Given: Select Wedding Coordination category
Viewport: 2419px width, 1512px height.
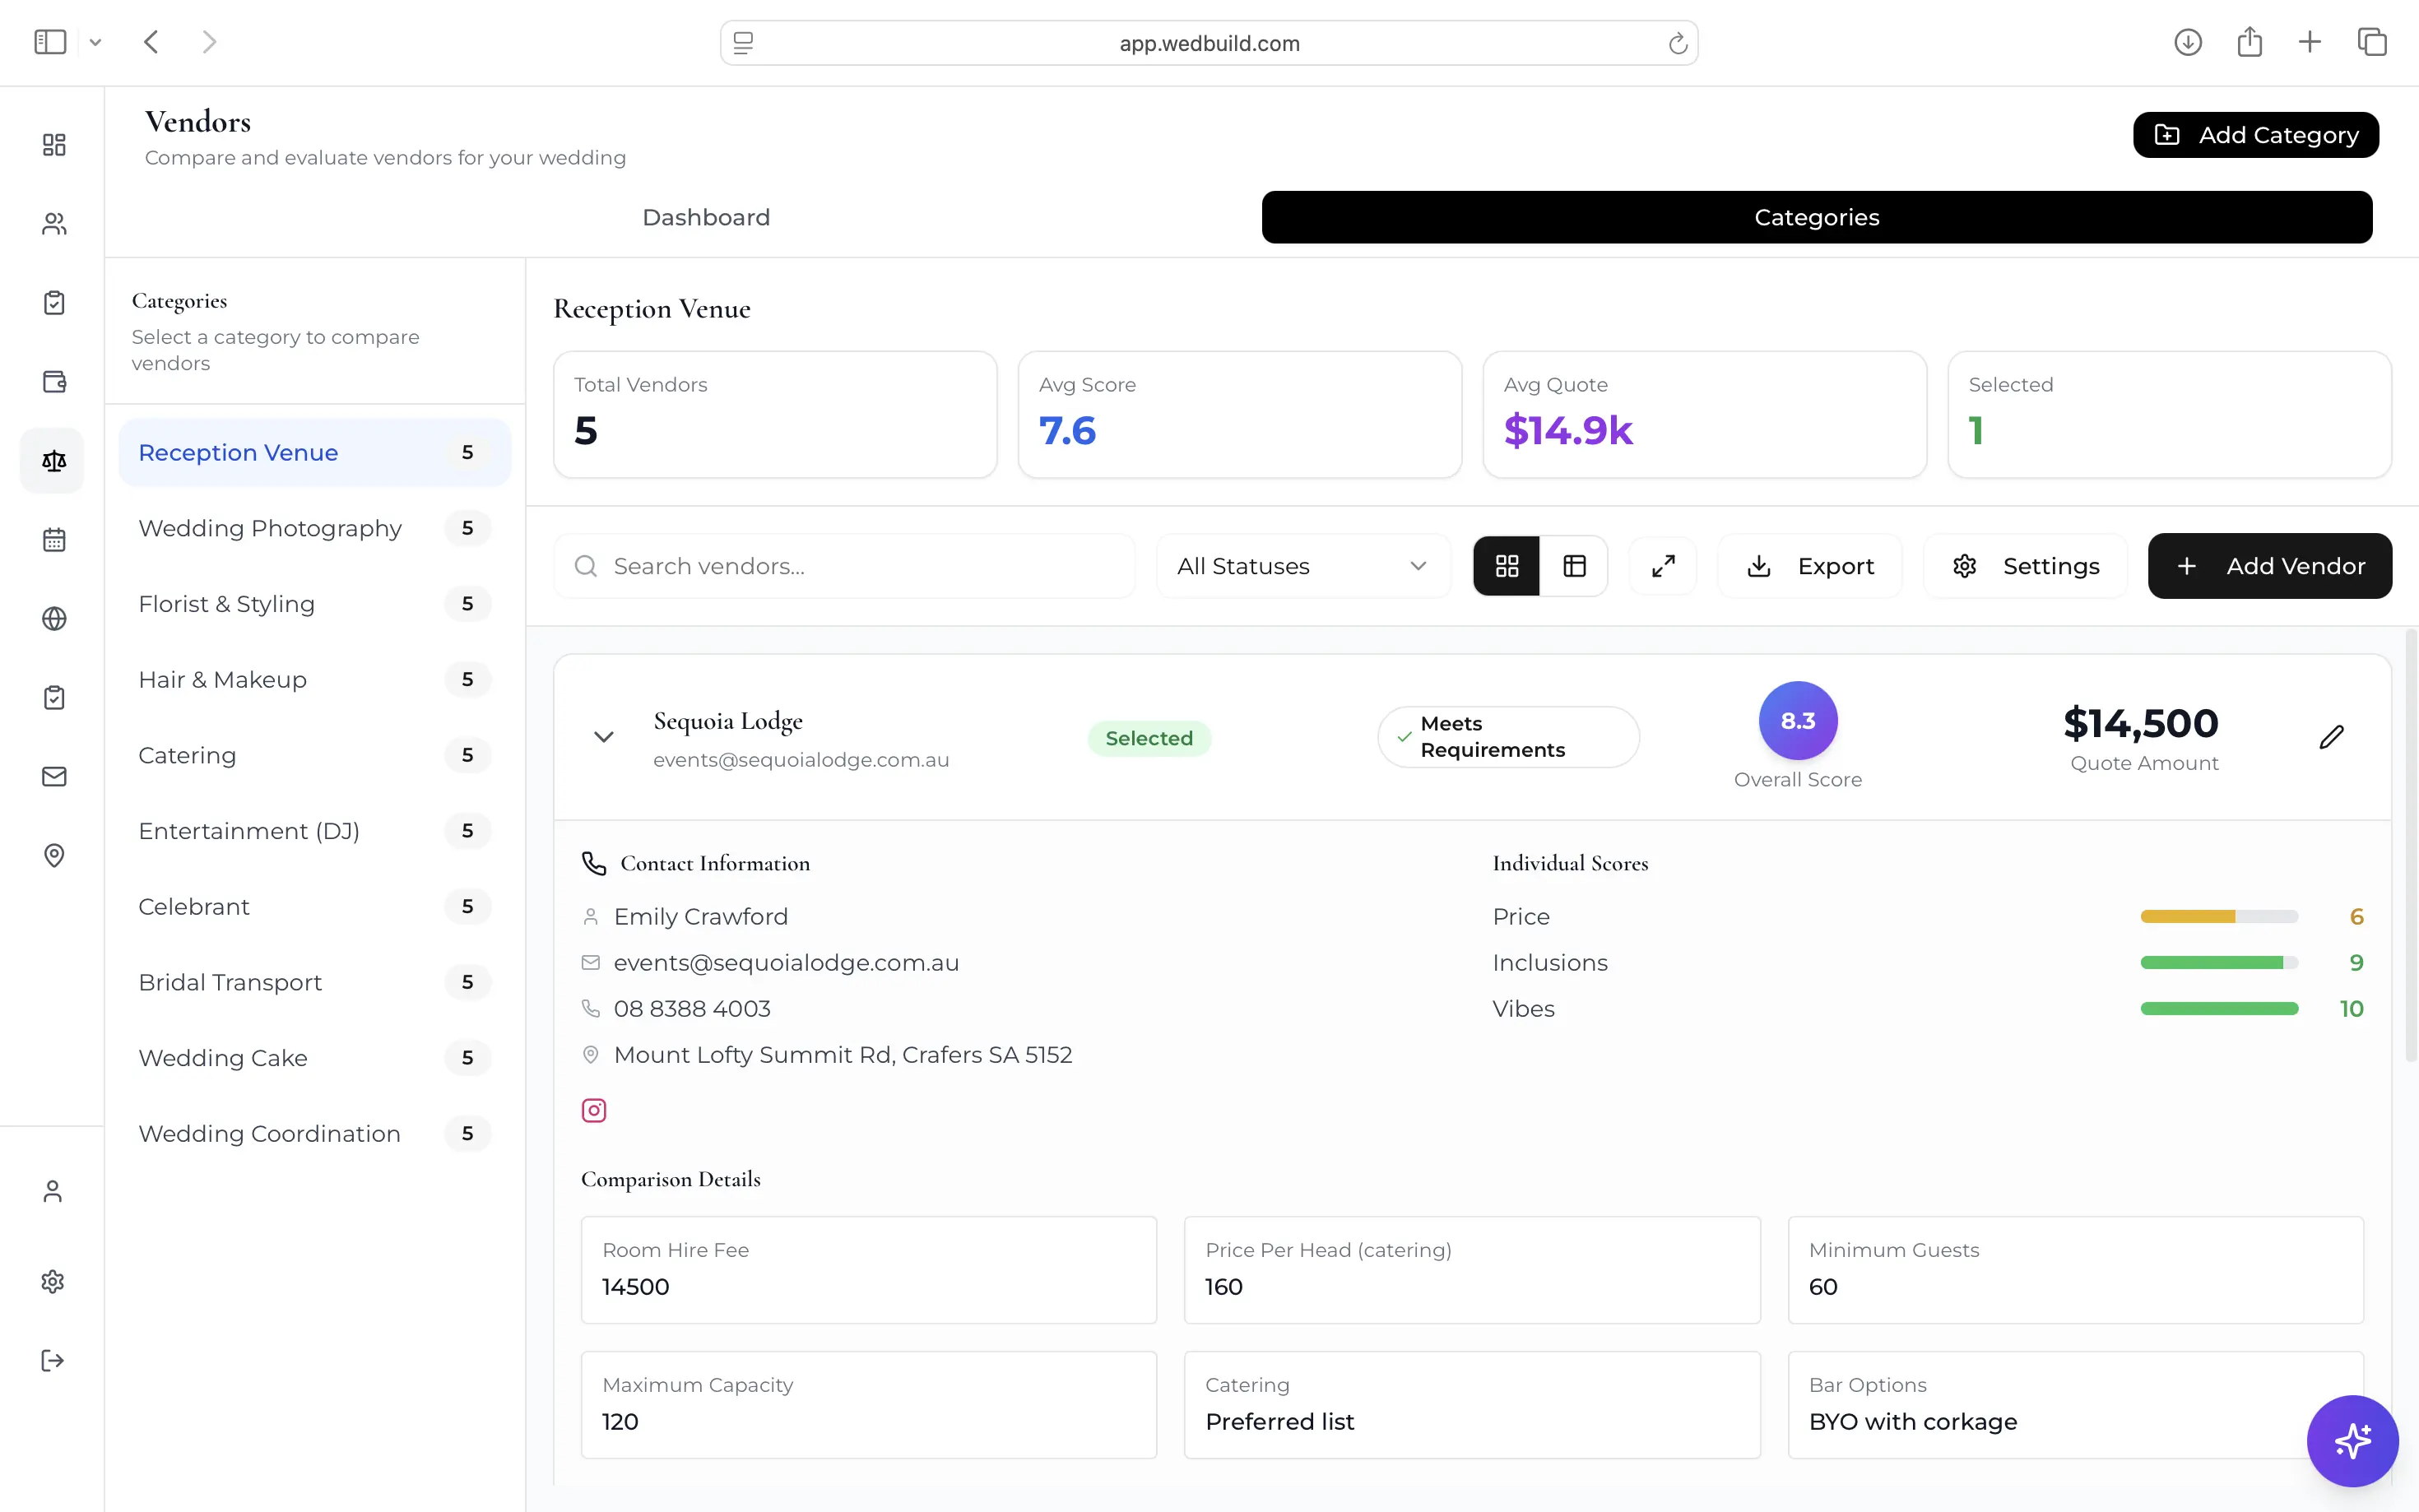Looking at the screenshot, I should click(x=315, y=1133).
